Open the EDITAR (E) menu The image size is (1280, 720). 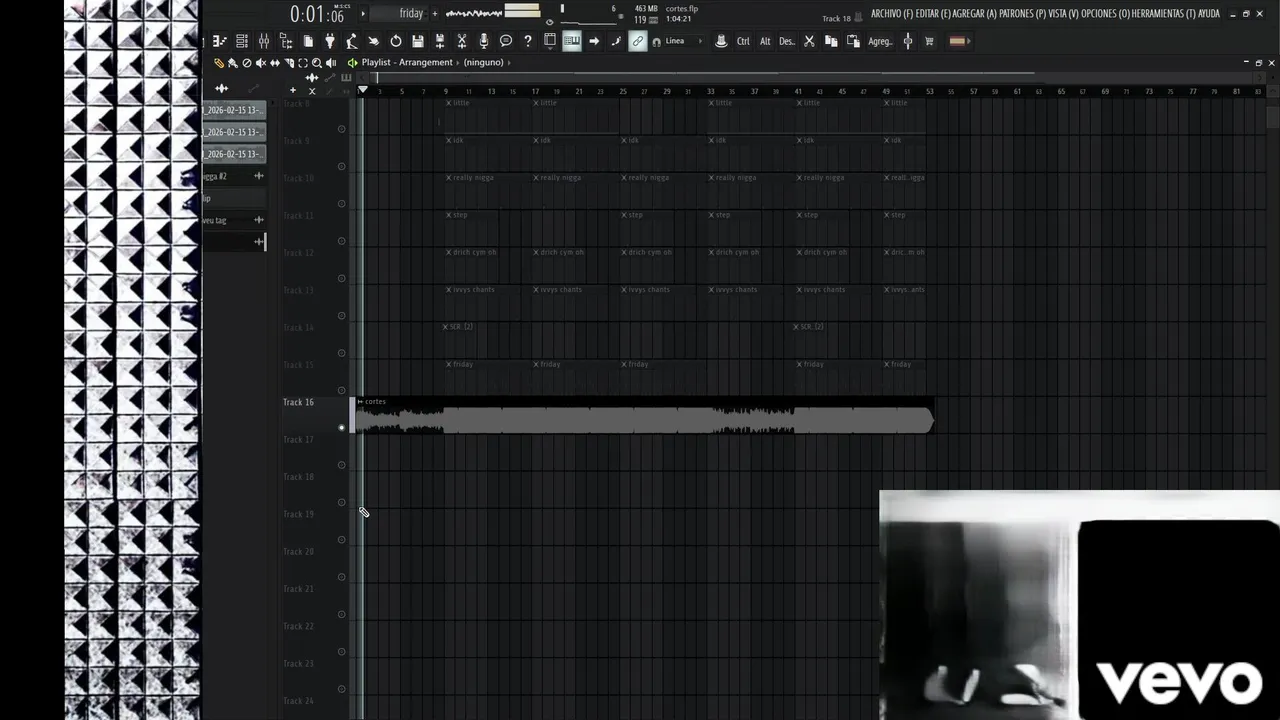(934, 14)
